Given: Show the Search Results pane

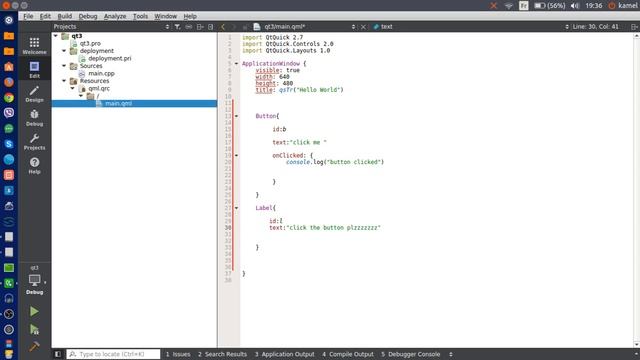Looking at the screenshot, I should 222,354.
